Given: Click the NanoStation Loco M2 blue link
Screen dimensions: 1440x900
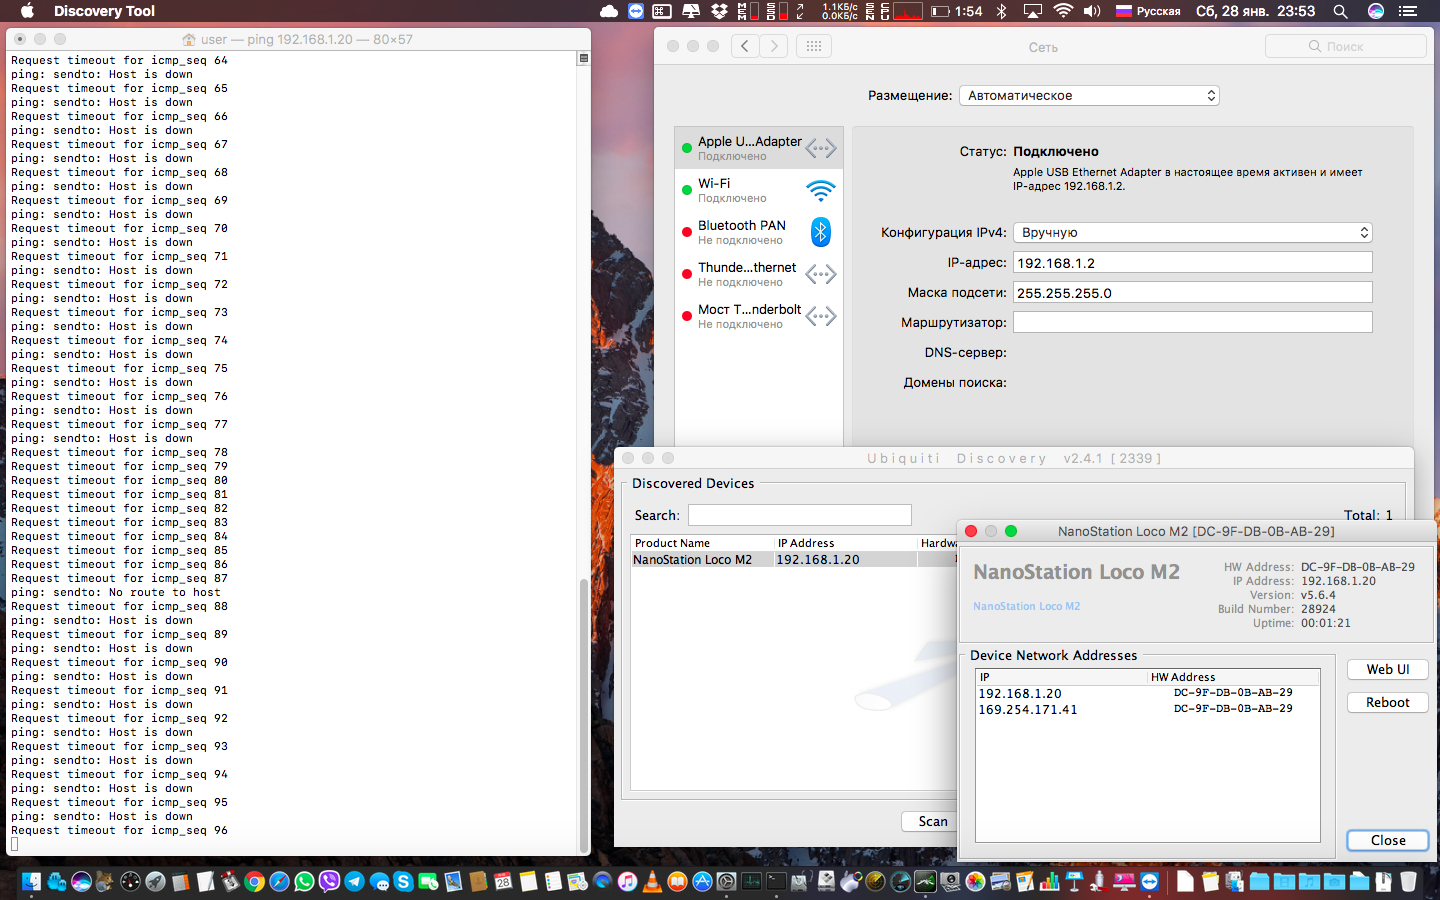Looking at the screenshot, I should 1026,606.
